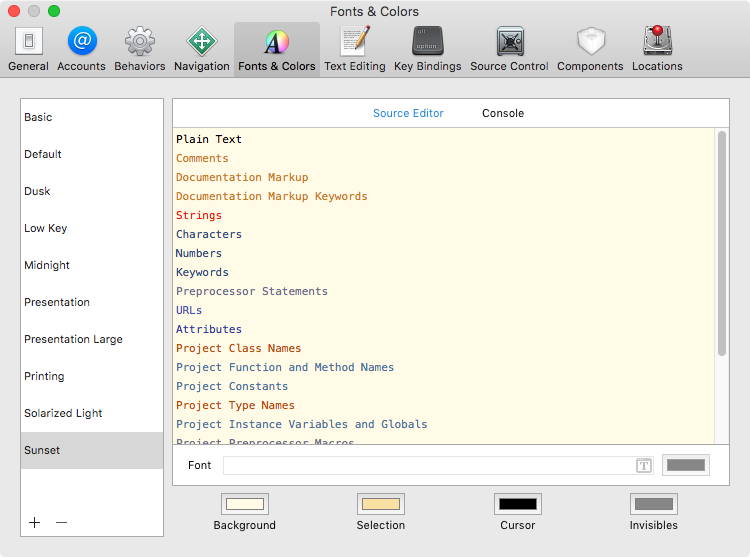Screen dimensions: 750x557
Task: Select the Midnight theme
Action: pos(92,265)
